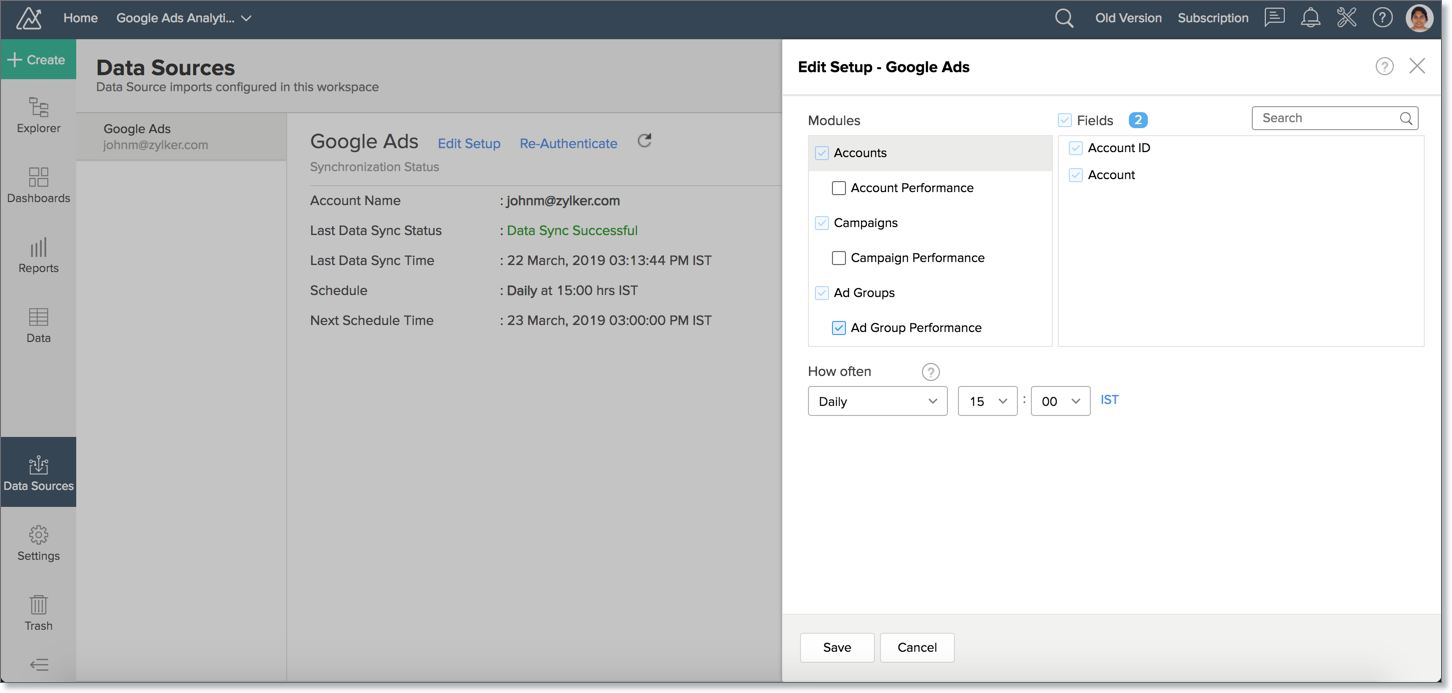
Task: Enable Campaign Performance checkbox
Action: 839,258
